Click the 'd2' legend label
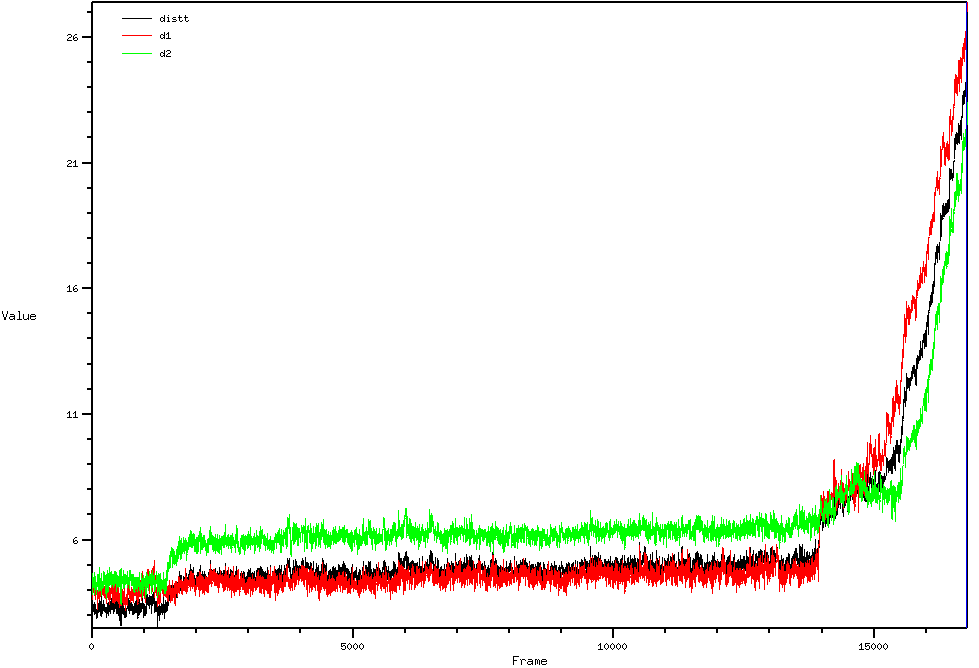The image size is (979, 668). pos(165,54)
